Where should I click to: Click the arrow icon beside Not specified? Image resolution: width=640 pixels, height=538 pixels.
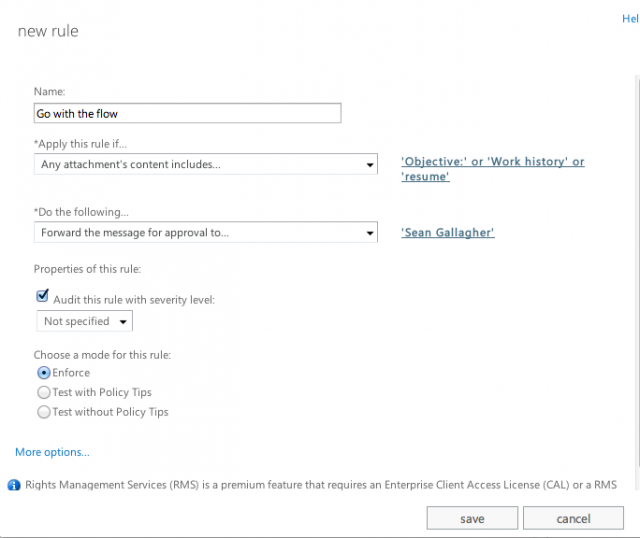click(x=123, y=322)
